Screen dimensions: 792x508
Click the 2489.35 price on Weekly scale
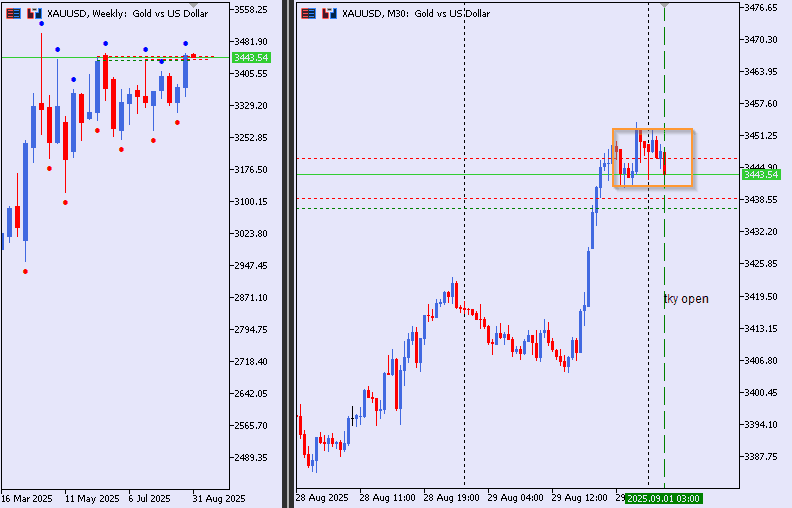(x=251, y=458)
